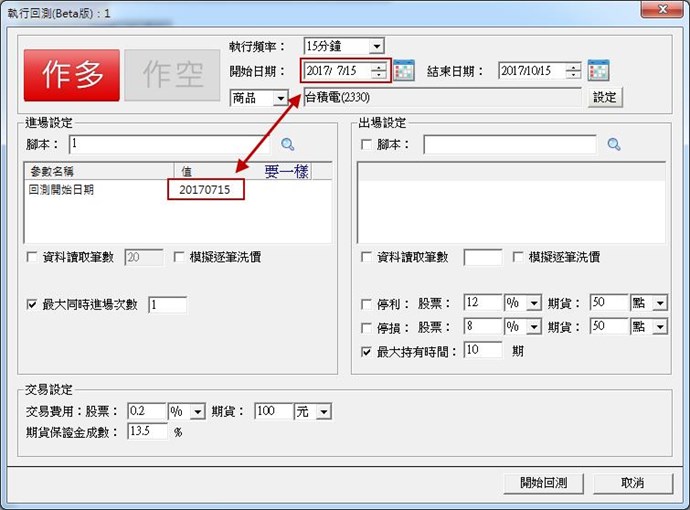Enable the exit 腳本 checkbox

[366, 144]
